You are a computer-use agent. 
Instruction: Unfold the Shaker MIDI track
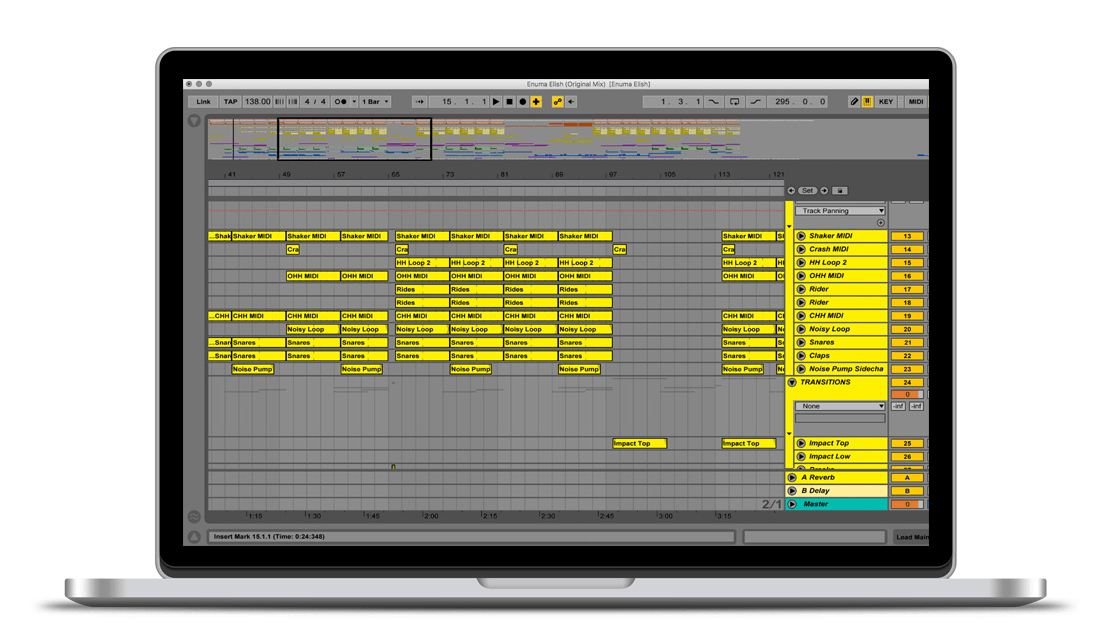[x=801, y=236]
